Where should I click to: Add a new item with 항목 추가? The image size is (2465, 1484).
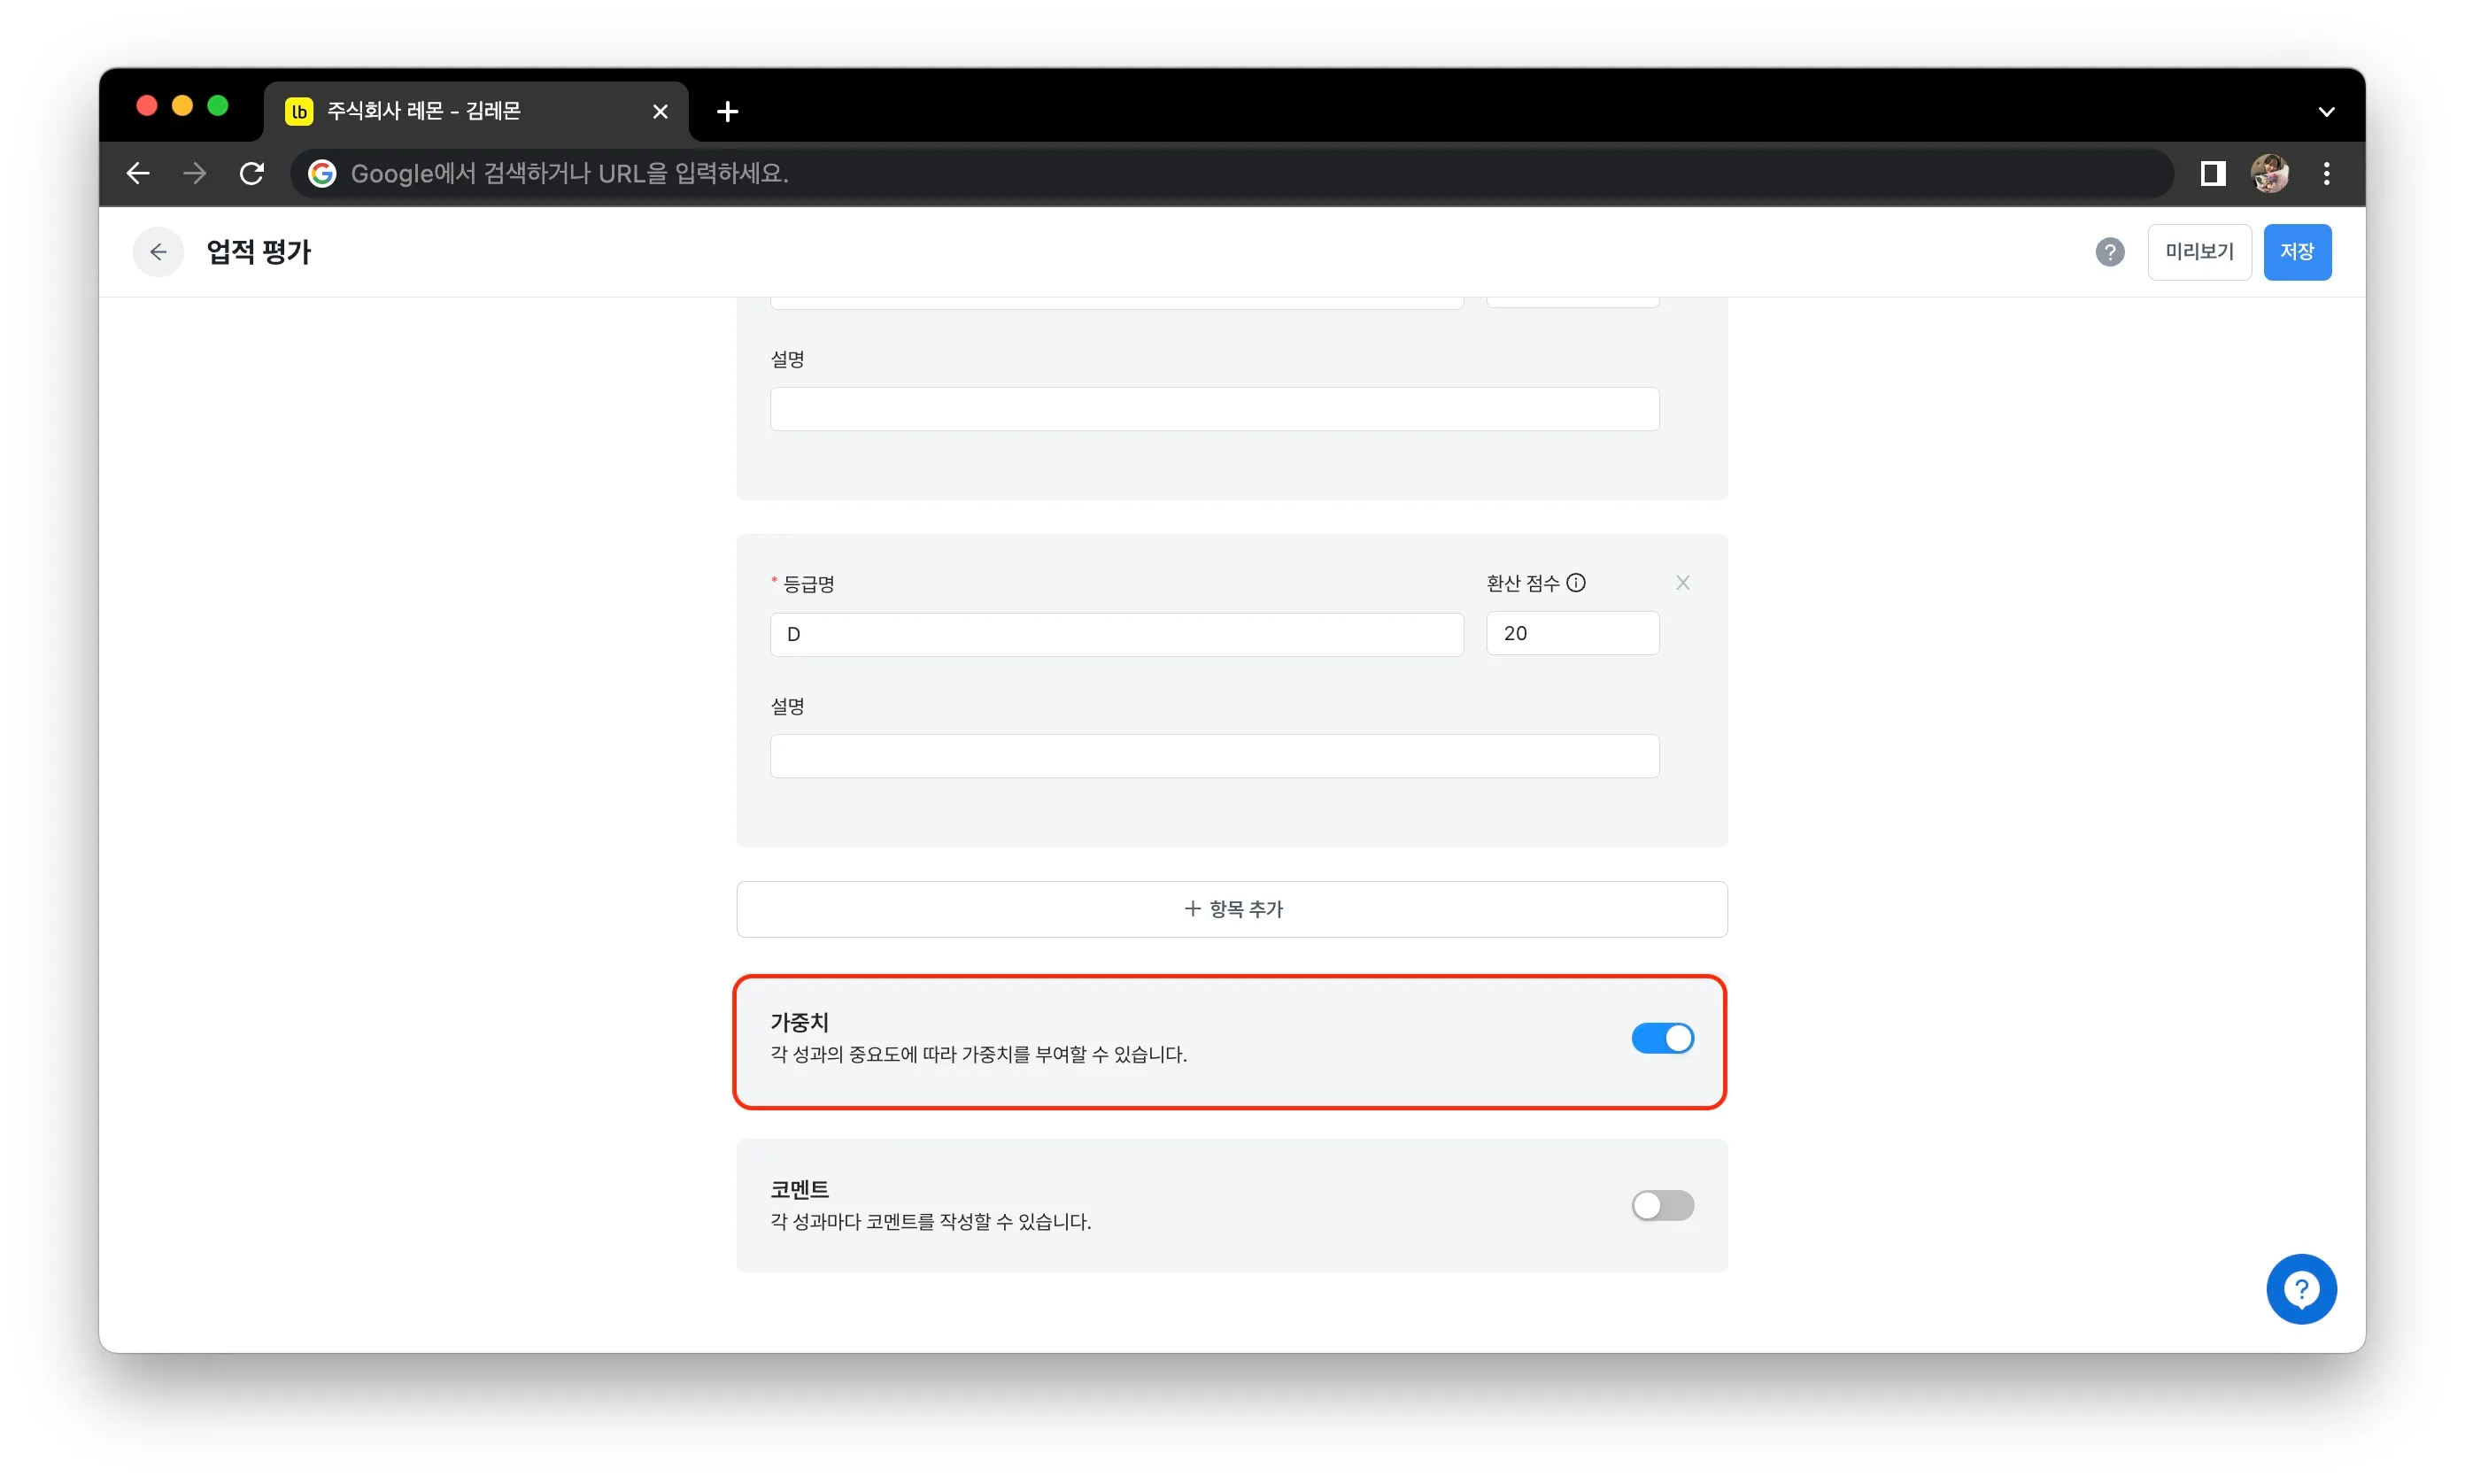(x=1231, y=909)
